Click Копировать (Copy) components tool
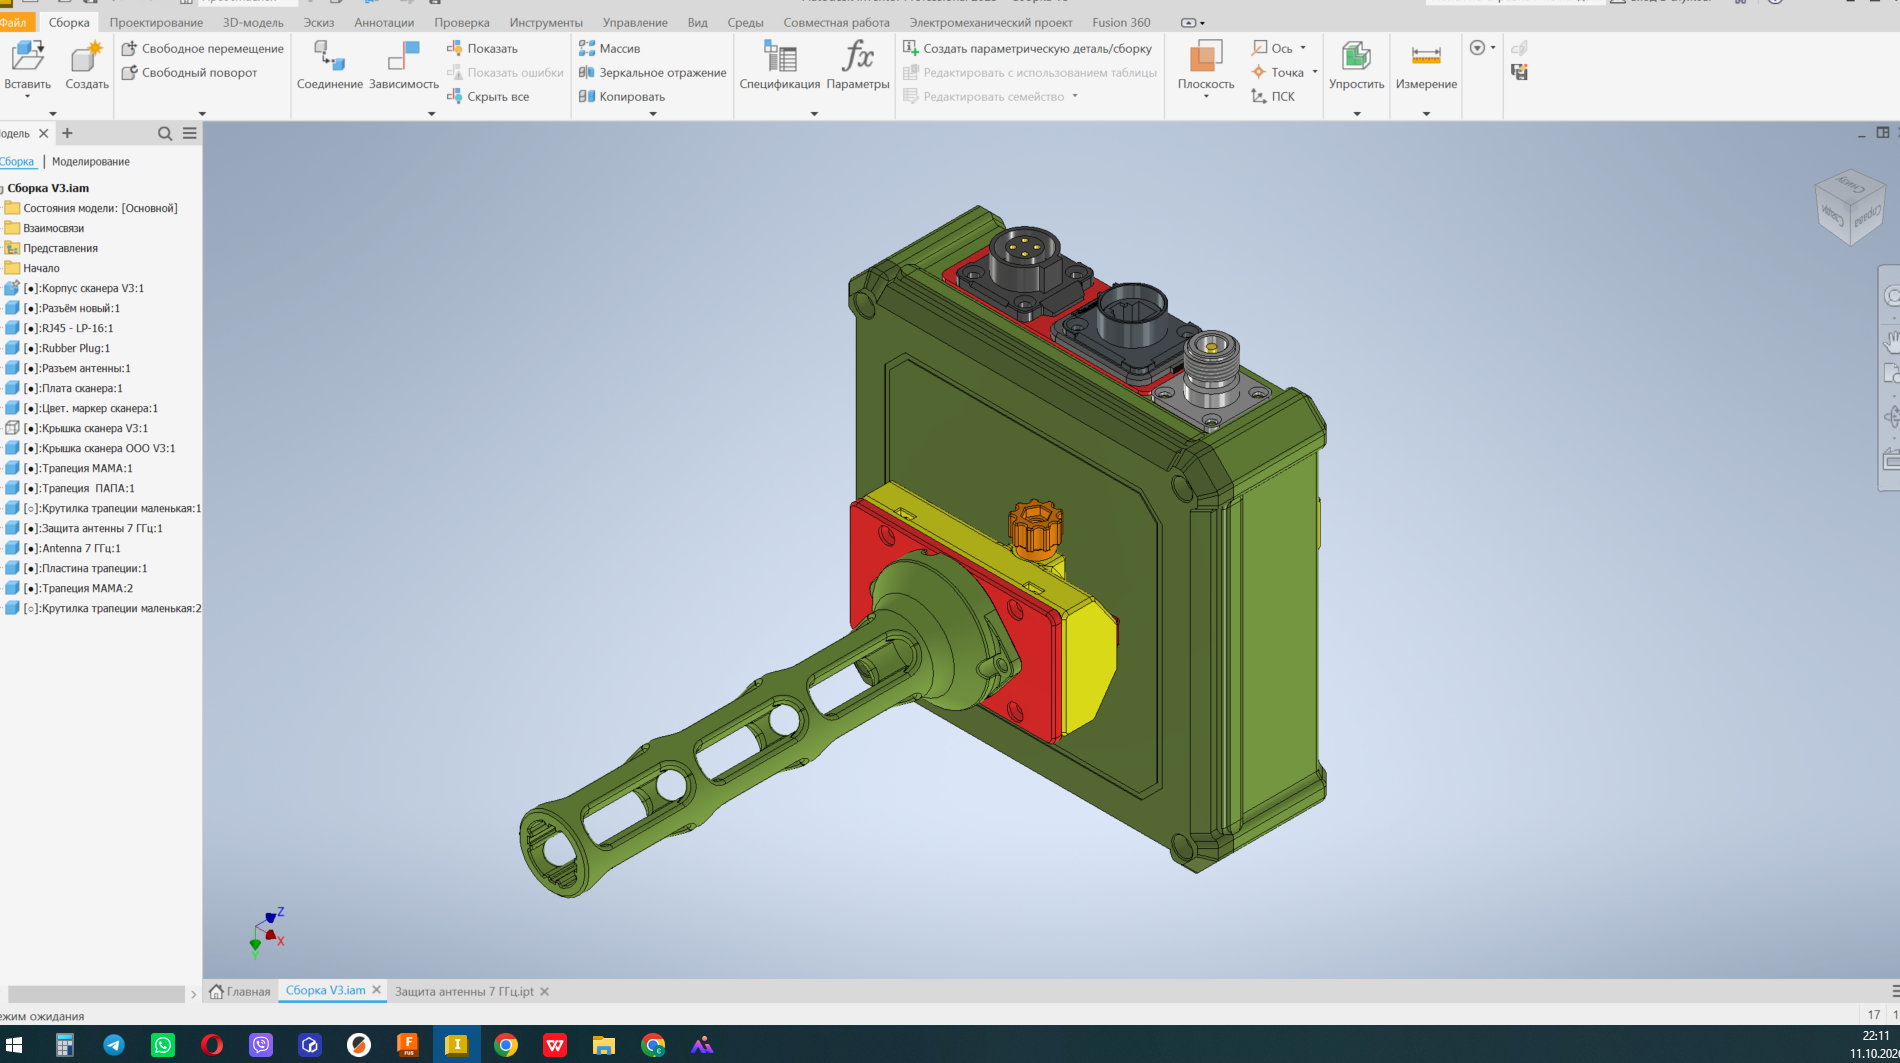This screenshot has width=1900, height=1063. [x=621, y=96]
